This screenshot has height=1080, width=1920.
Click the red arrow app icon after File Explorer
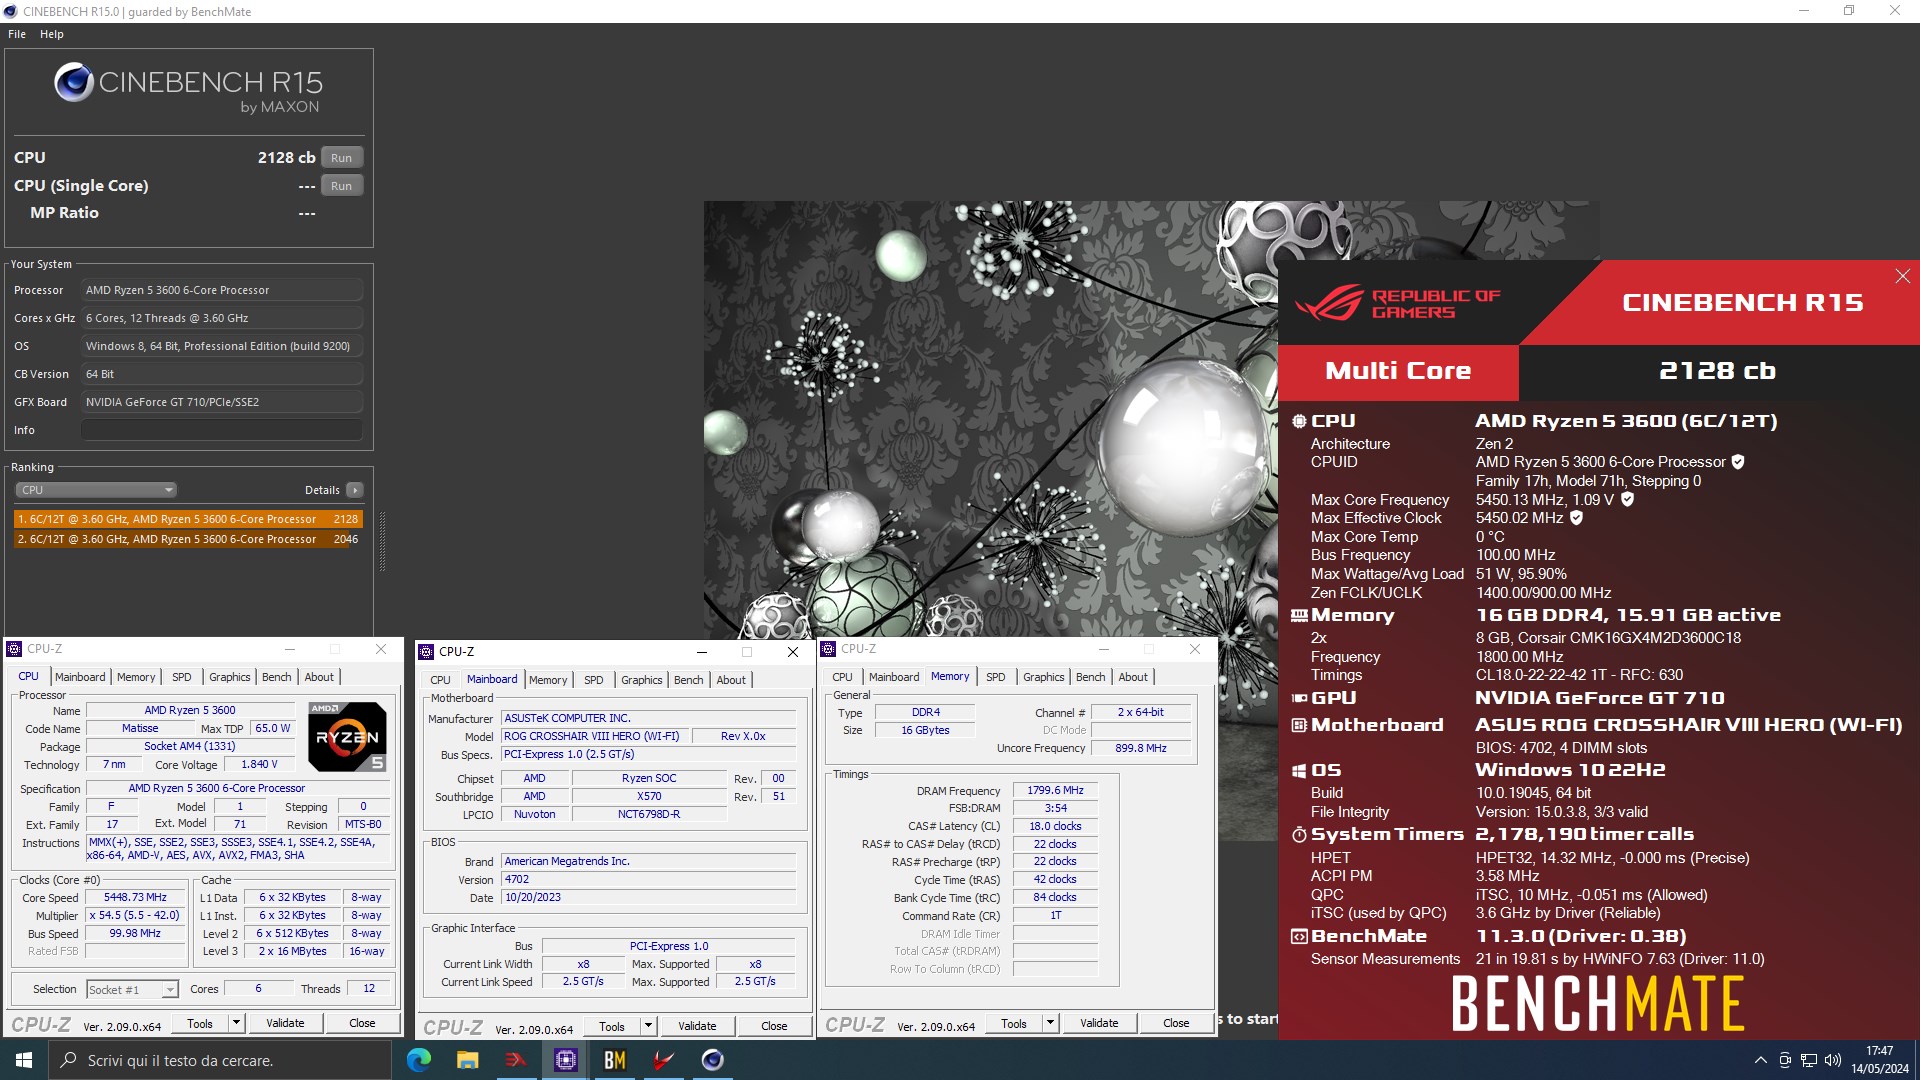click(x=516, y=1060)
